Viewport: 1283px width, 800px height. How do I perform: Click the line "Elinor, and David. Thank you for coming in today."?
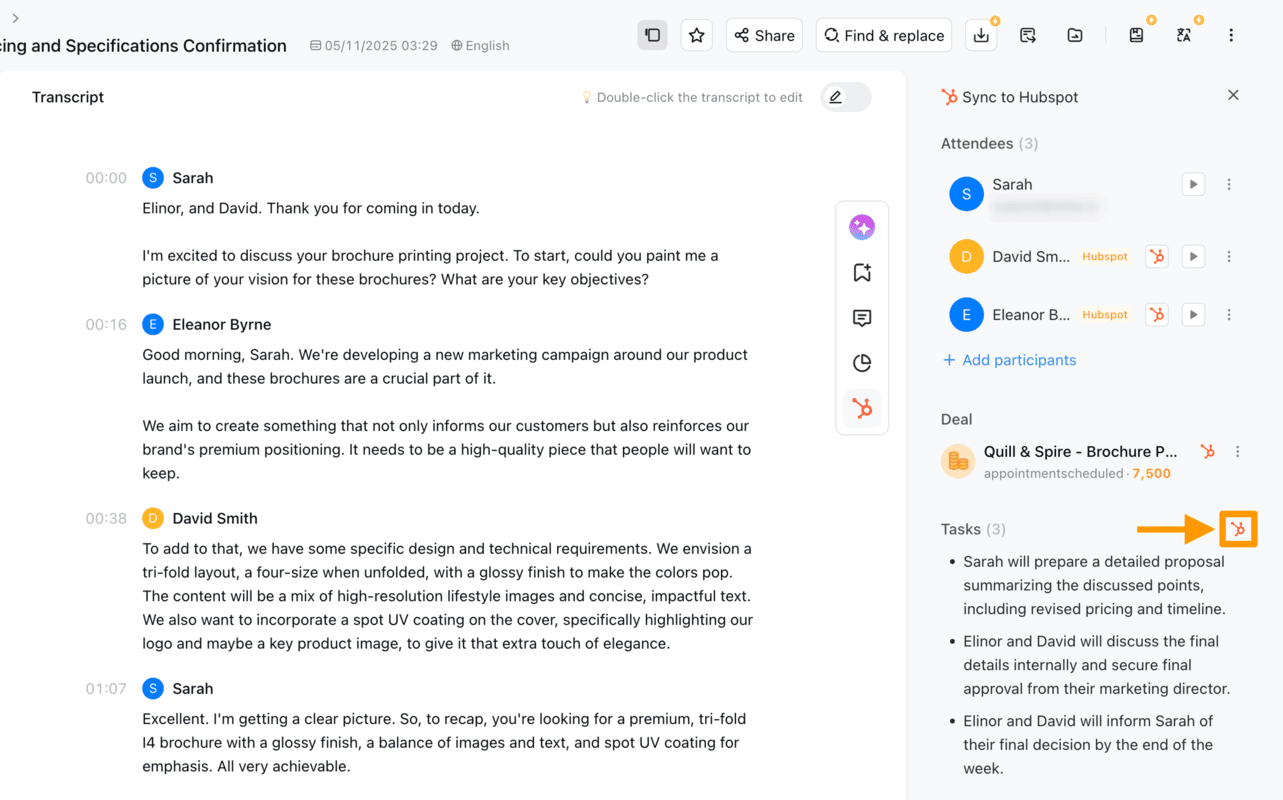tap(311, 208)
